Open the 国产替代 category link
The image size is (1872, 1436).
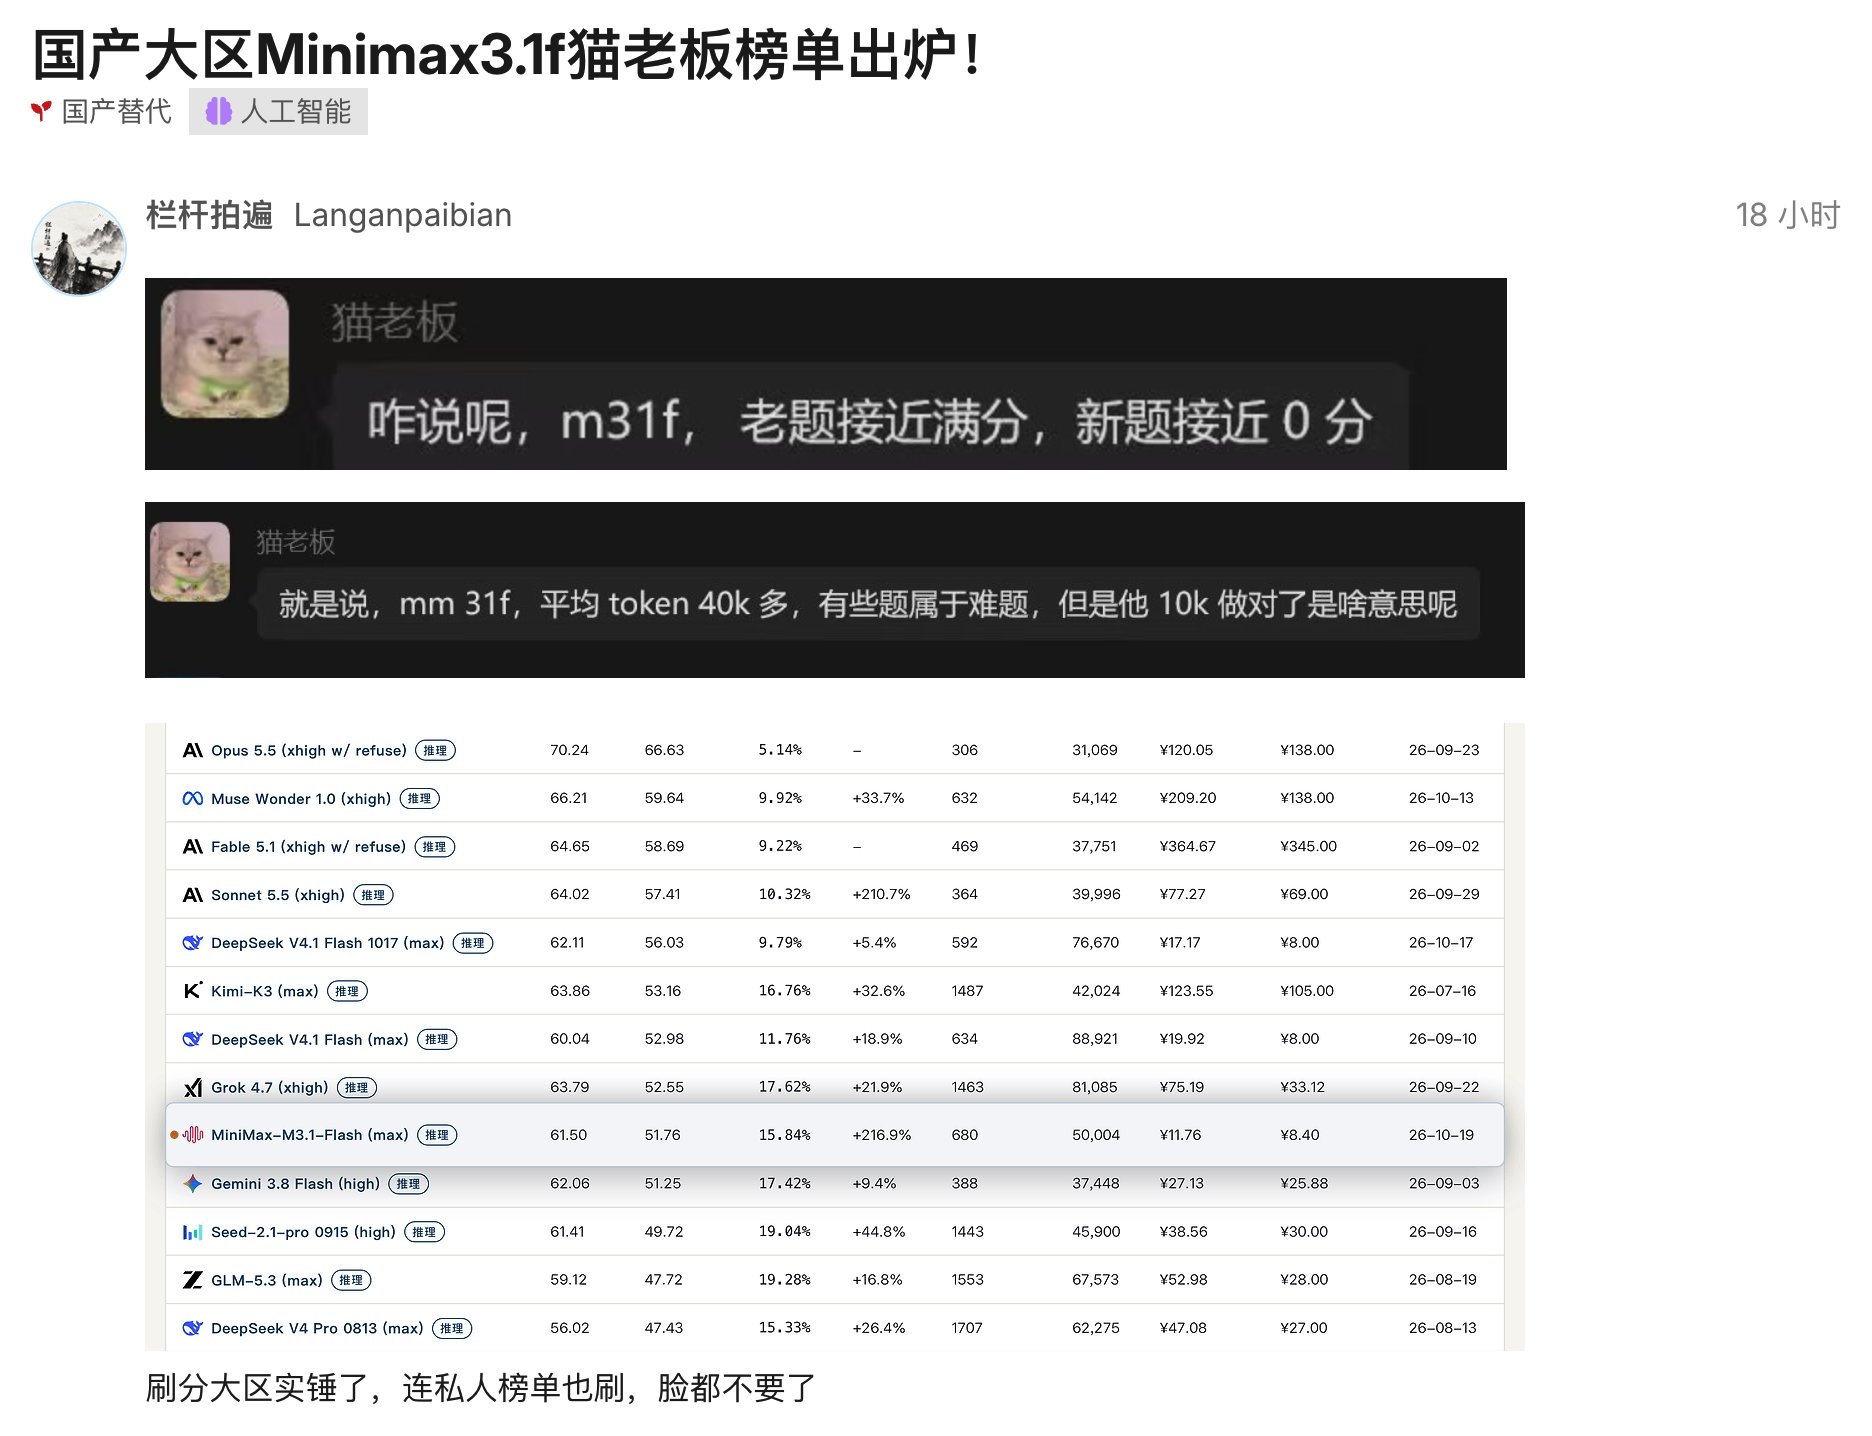pos(101,111)
